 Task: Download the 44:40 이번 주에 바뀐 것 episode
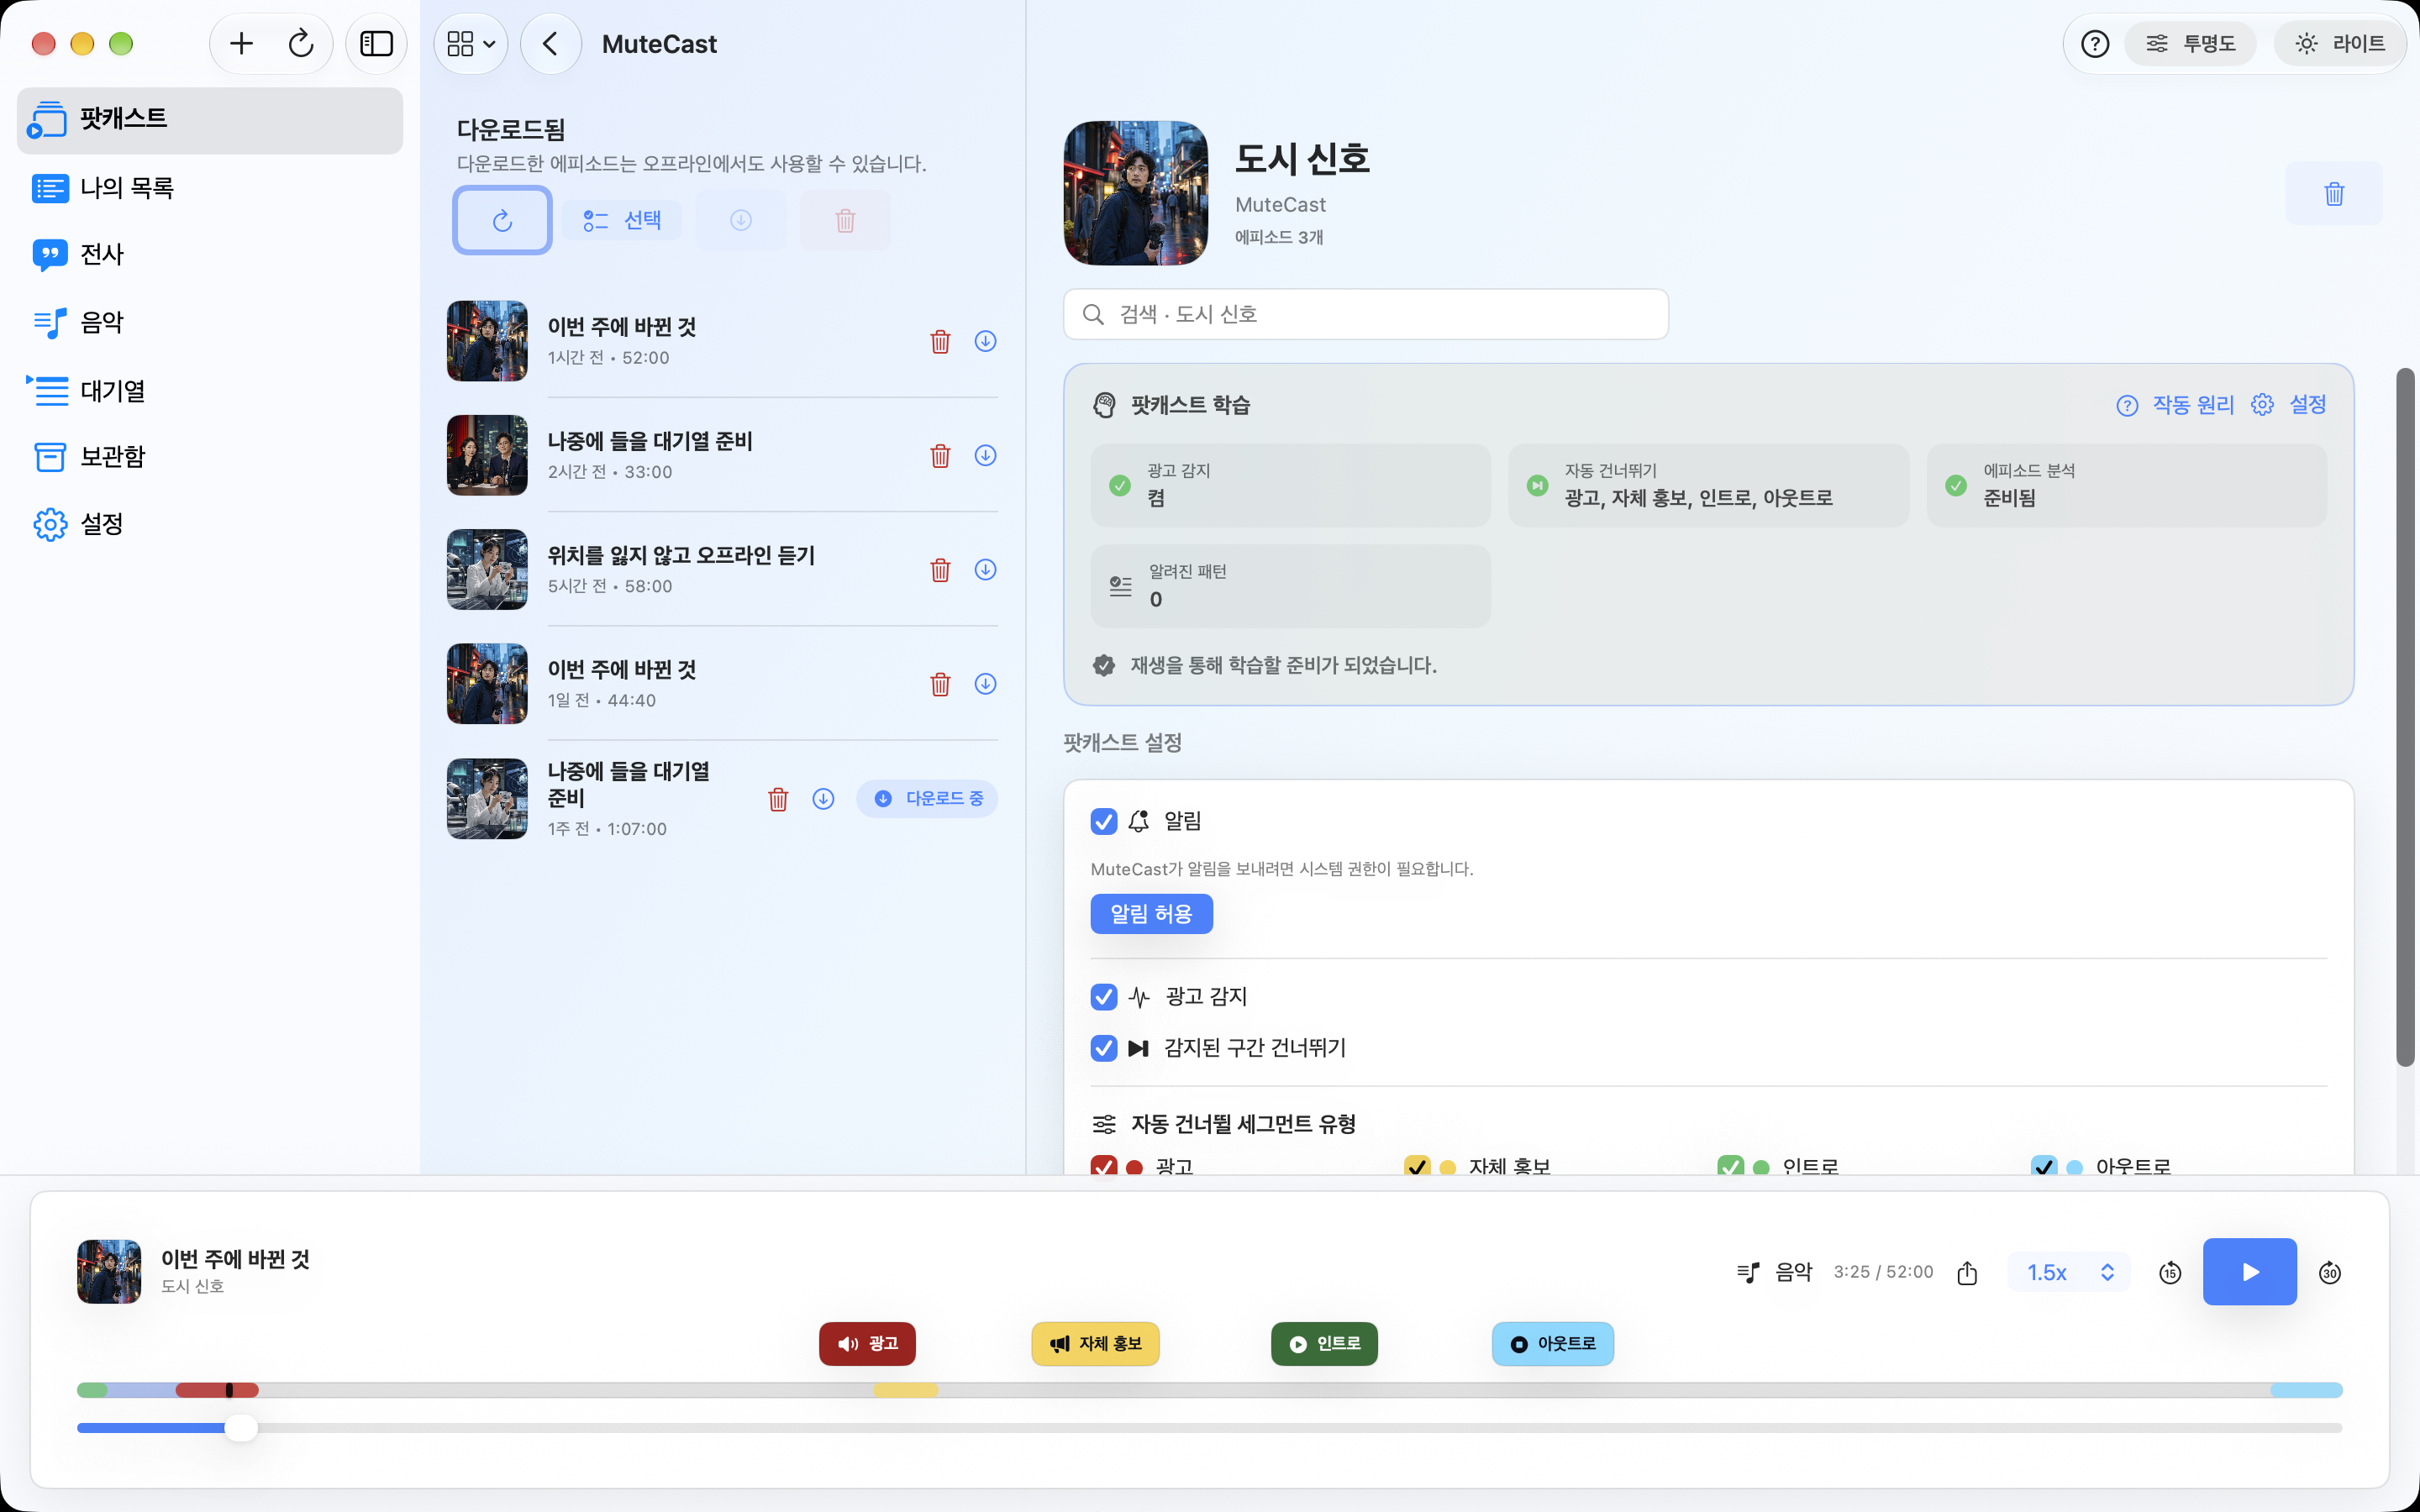pos(985,684)
